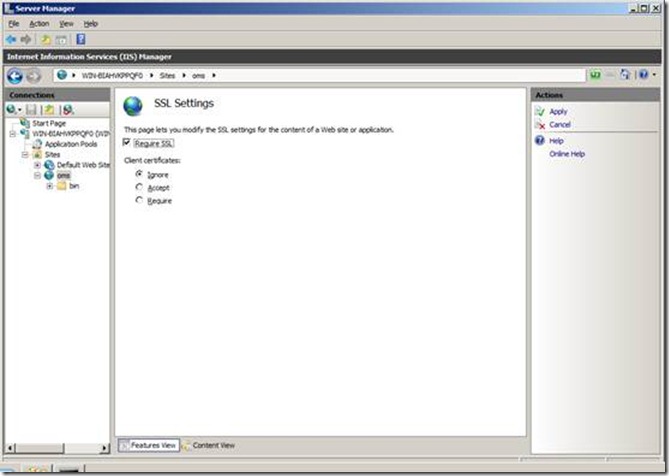This screenshot has width=669, height=476.
Task: Open the Action menu
Action: click(39, 24)
